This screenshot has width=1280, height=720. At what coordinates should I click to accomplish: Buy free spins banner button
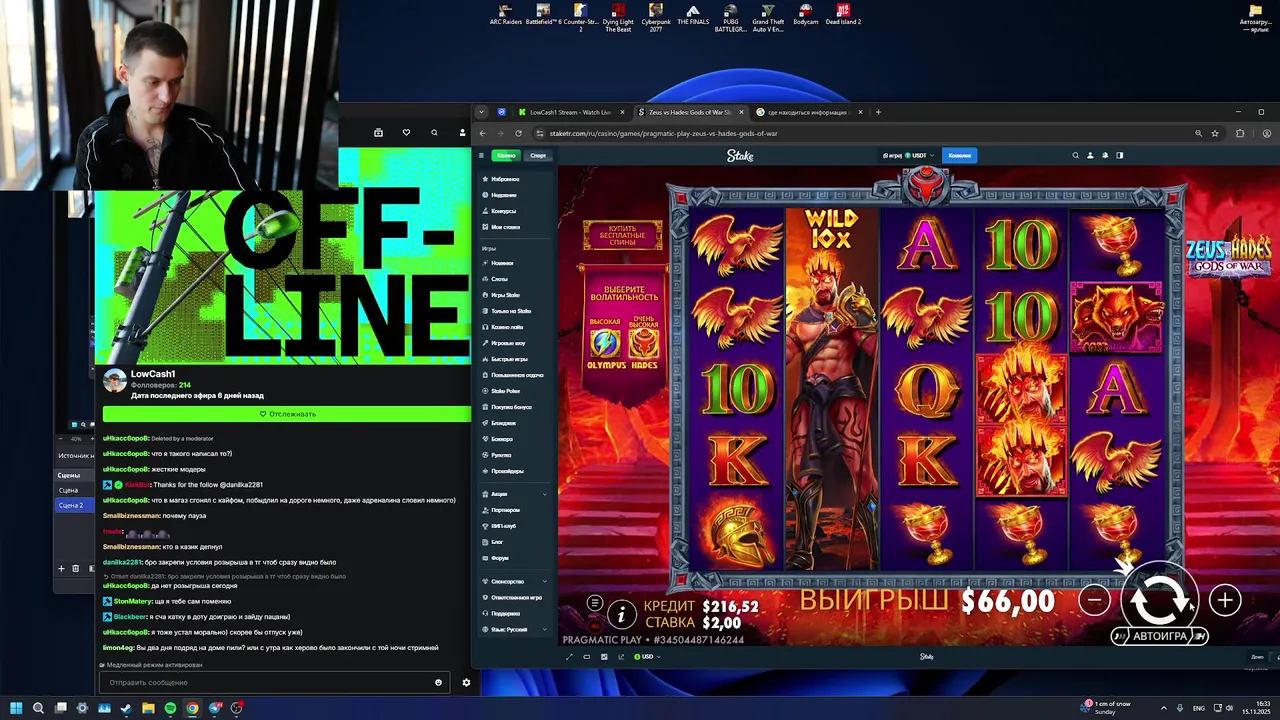coord(623,235)
